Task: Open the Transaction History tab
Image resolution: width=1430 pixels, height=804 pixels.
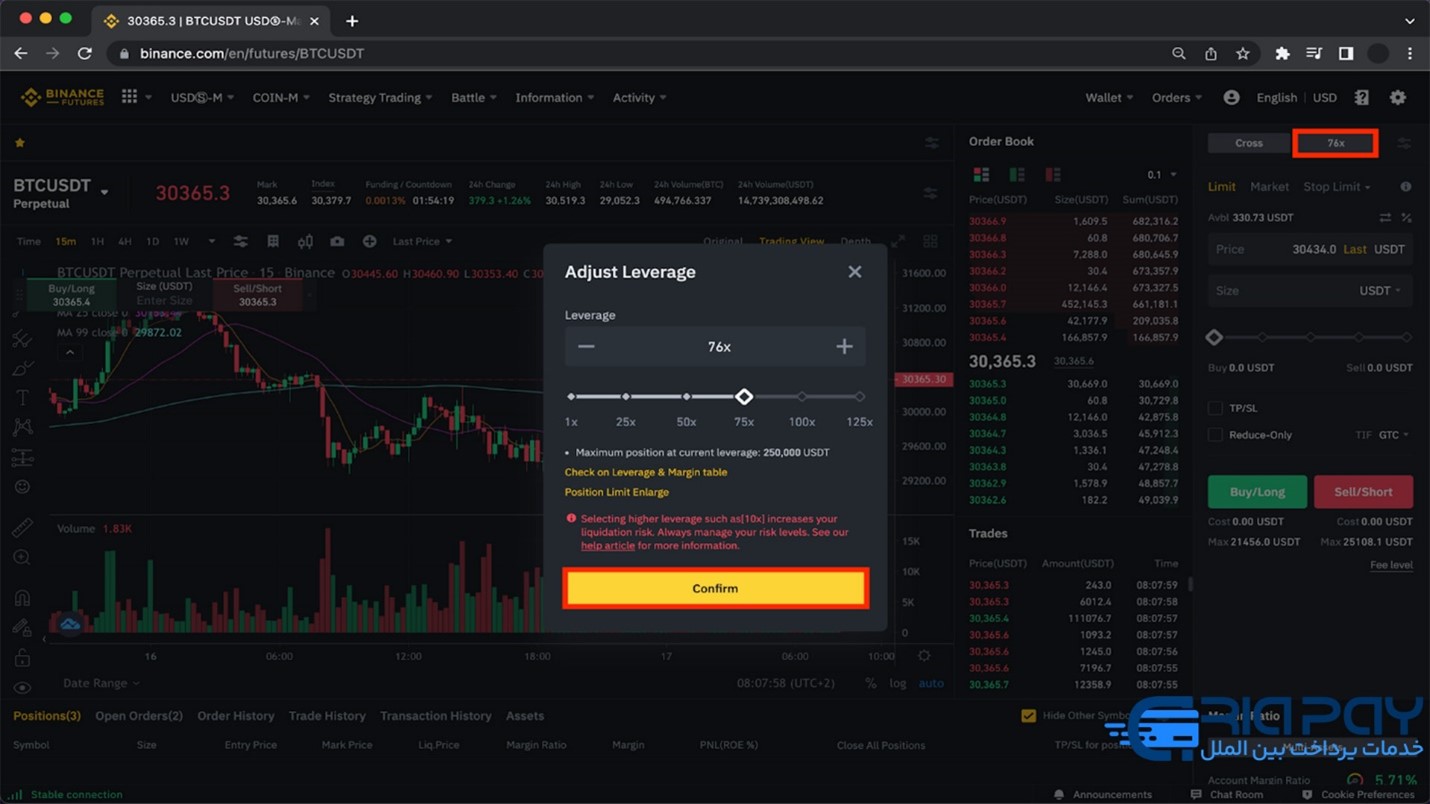Action: tap(436, 716)
